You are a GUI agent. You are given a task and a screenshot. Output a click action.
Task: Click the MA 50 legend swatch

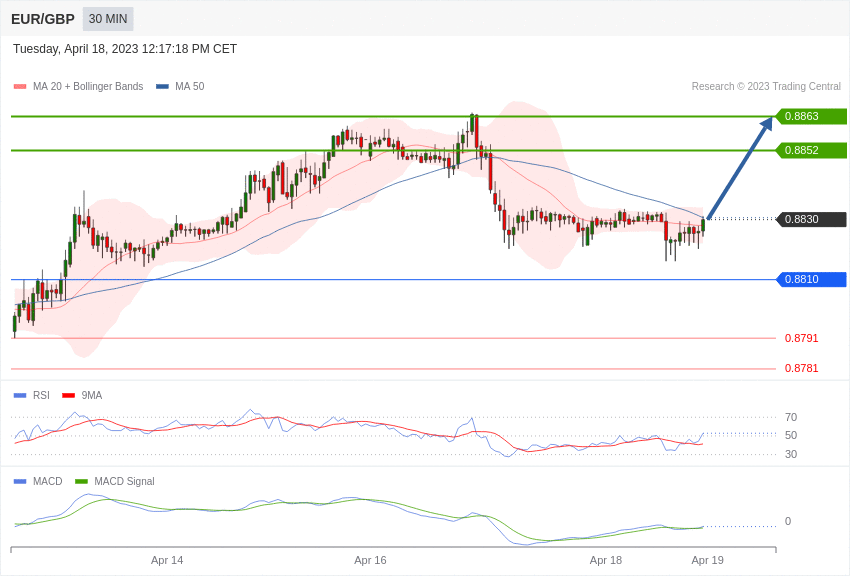coord(162,87)
